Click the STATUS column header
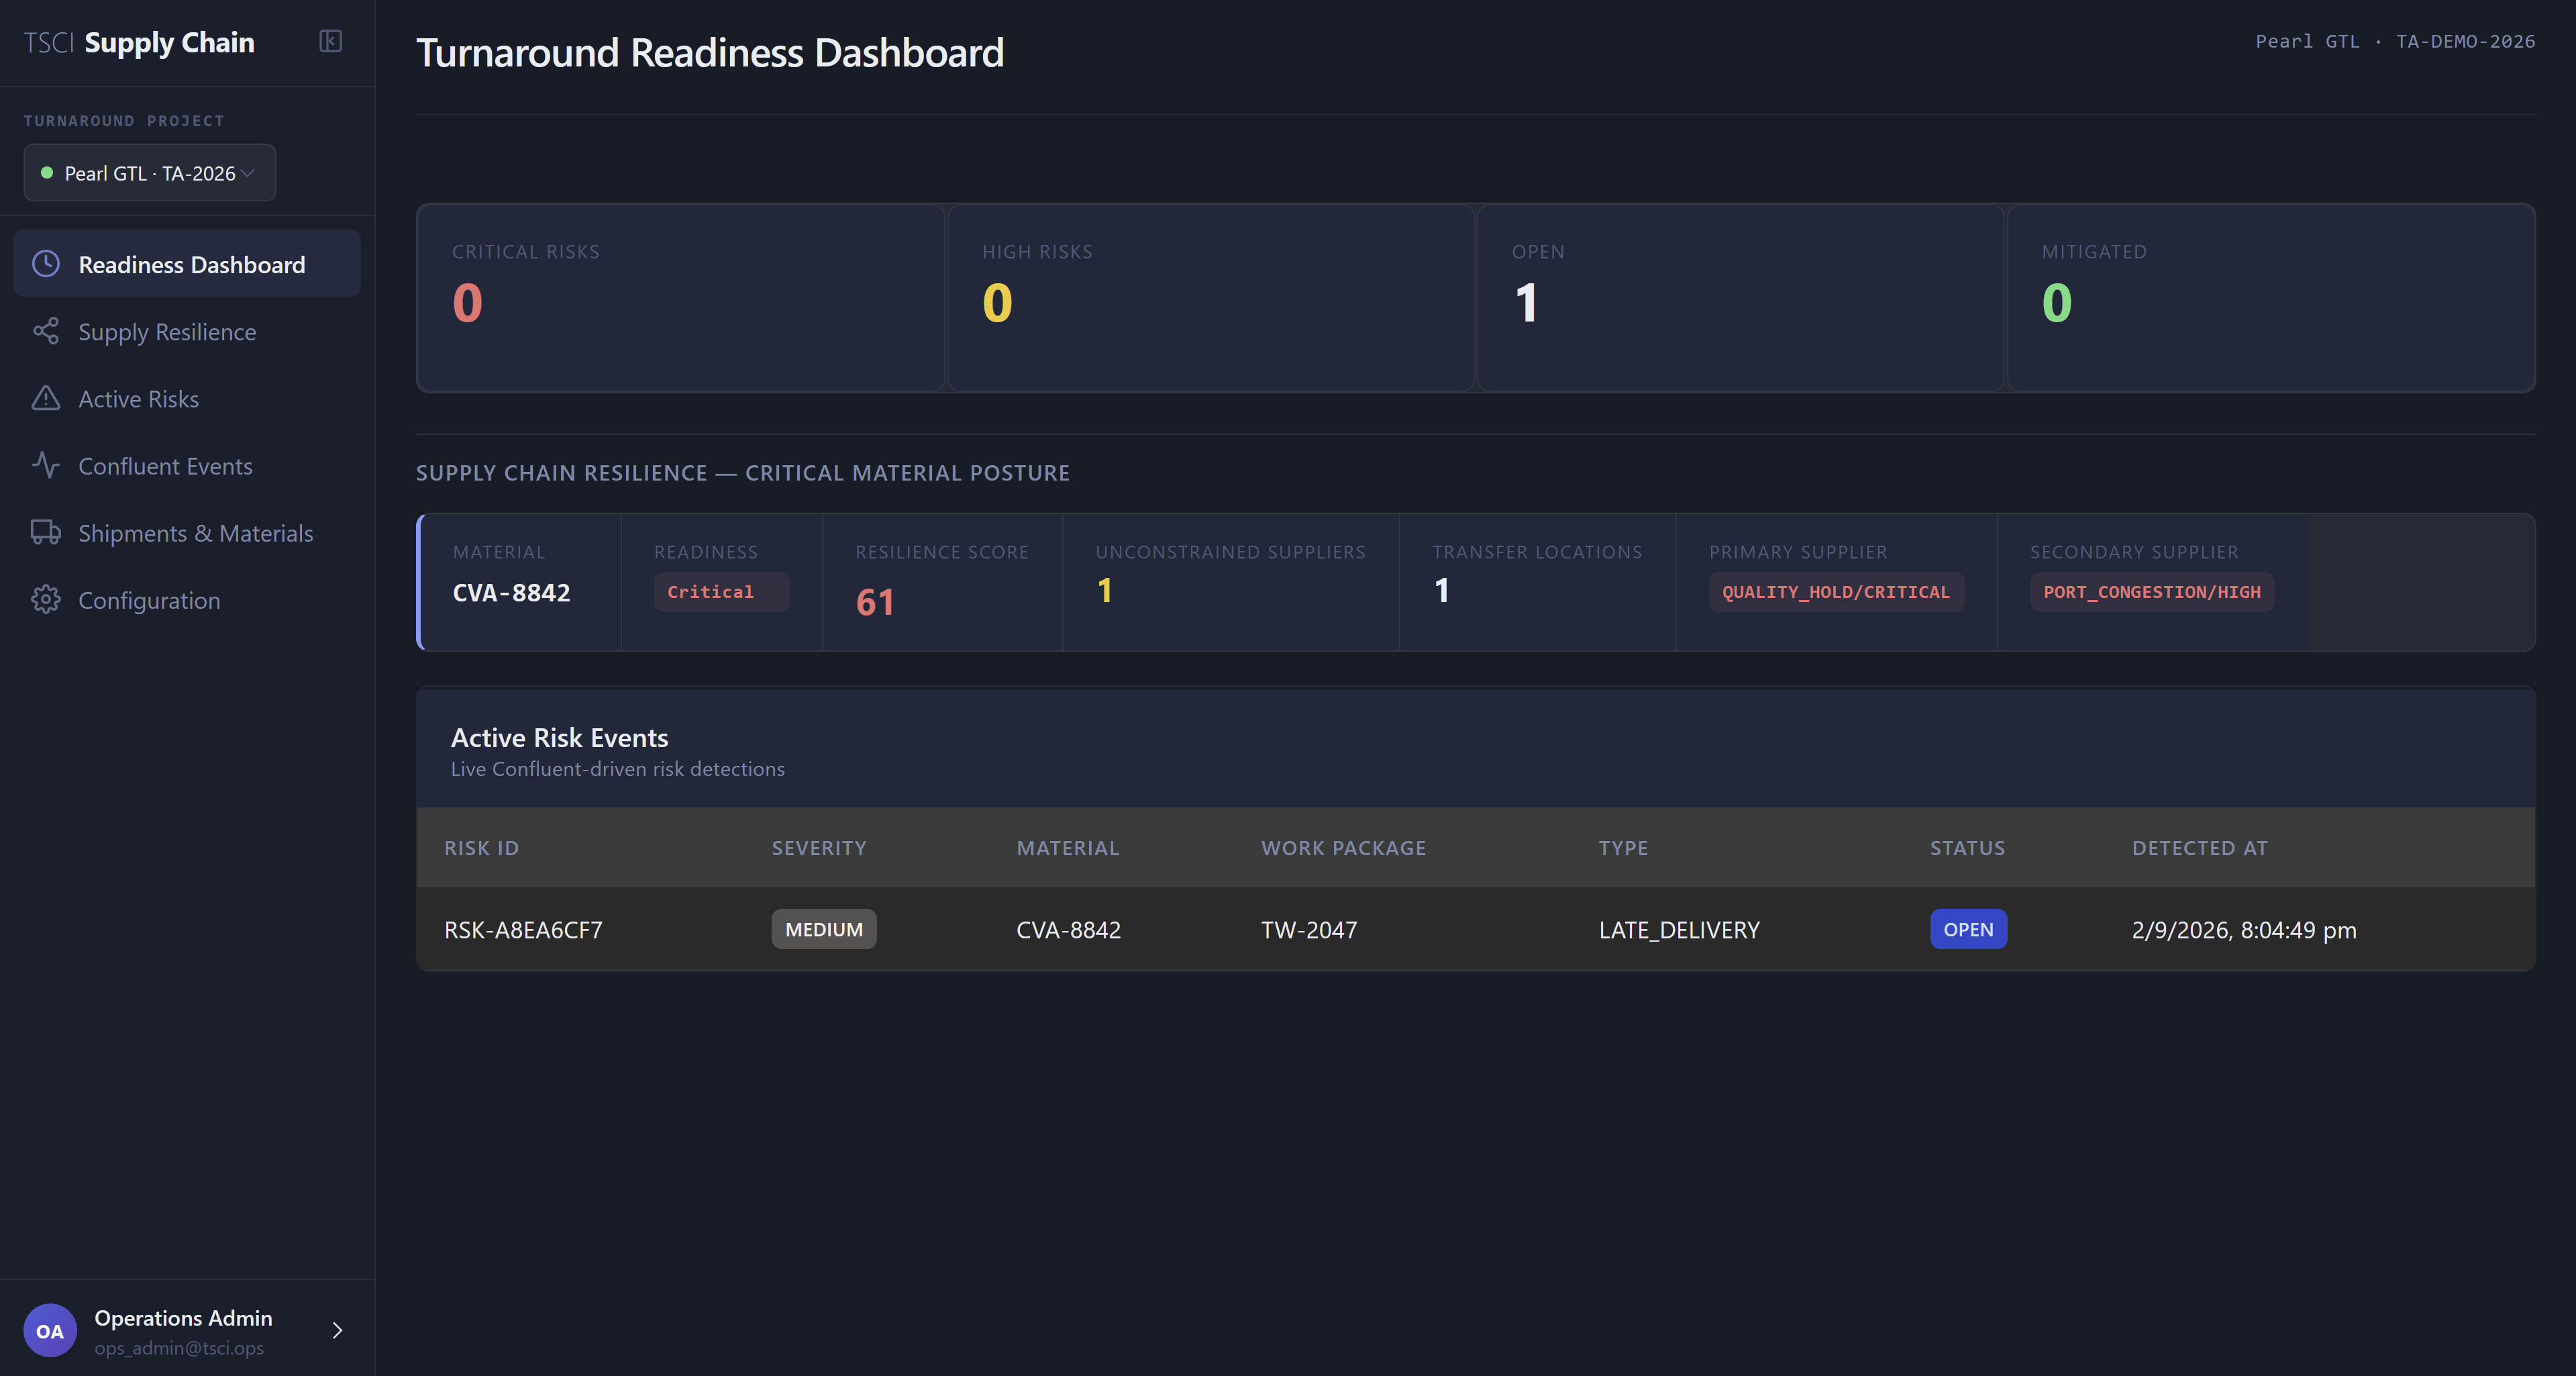2576x1376 pixels. (x=1967, y=848)
